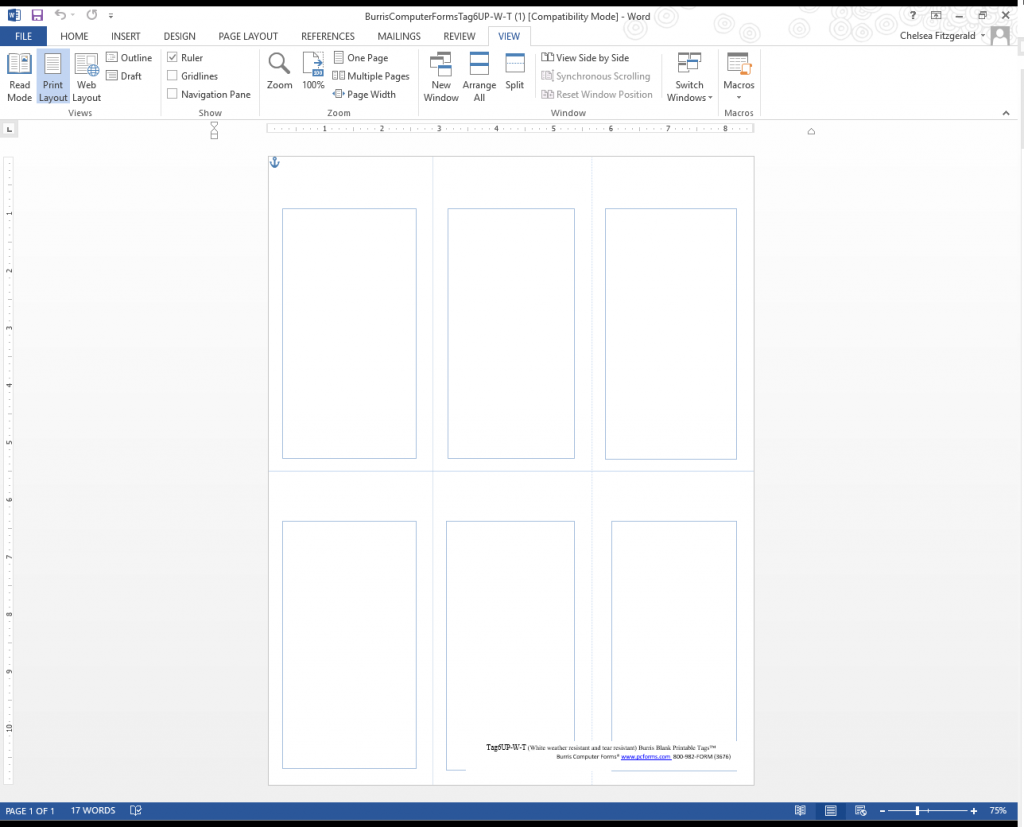Save document with the floppy icon
The height and width of the screenshot is (827, 1024).
(x=37, y=15)
